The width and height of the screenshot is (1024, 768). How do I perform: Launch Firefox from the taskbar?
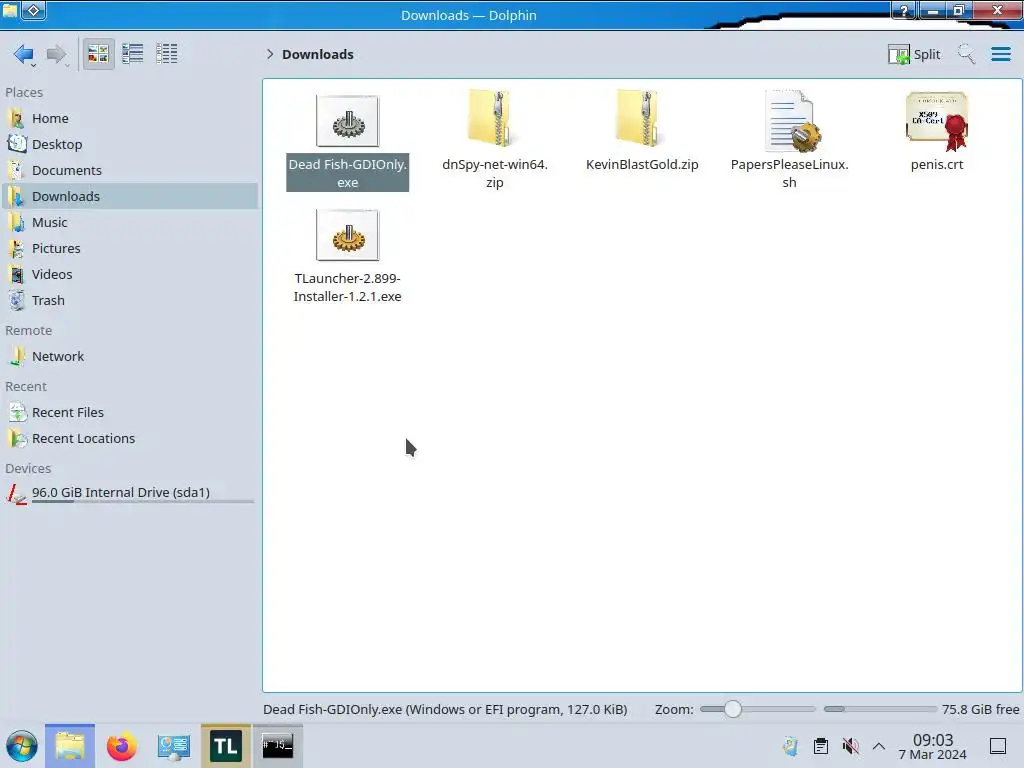121,746
